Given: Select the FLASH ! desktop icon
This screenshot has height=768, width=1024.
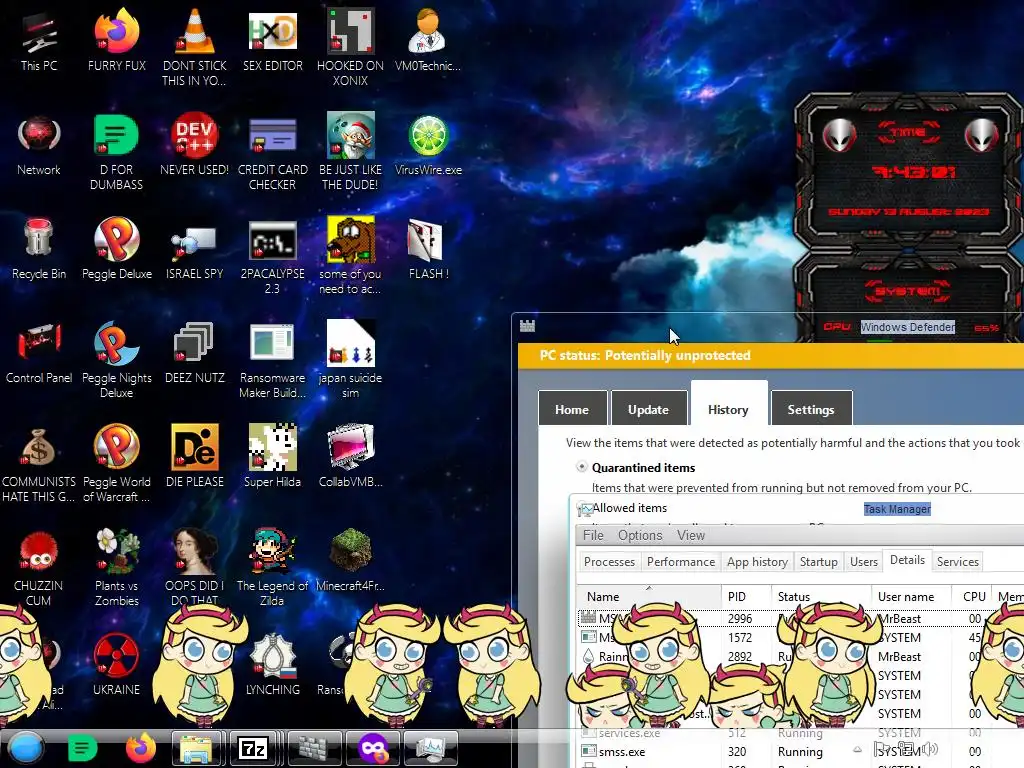Looking at the screenshot, I should pyautogui.click(x=428, y=250).
